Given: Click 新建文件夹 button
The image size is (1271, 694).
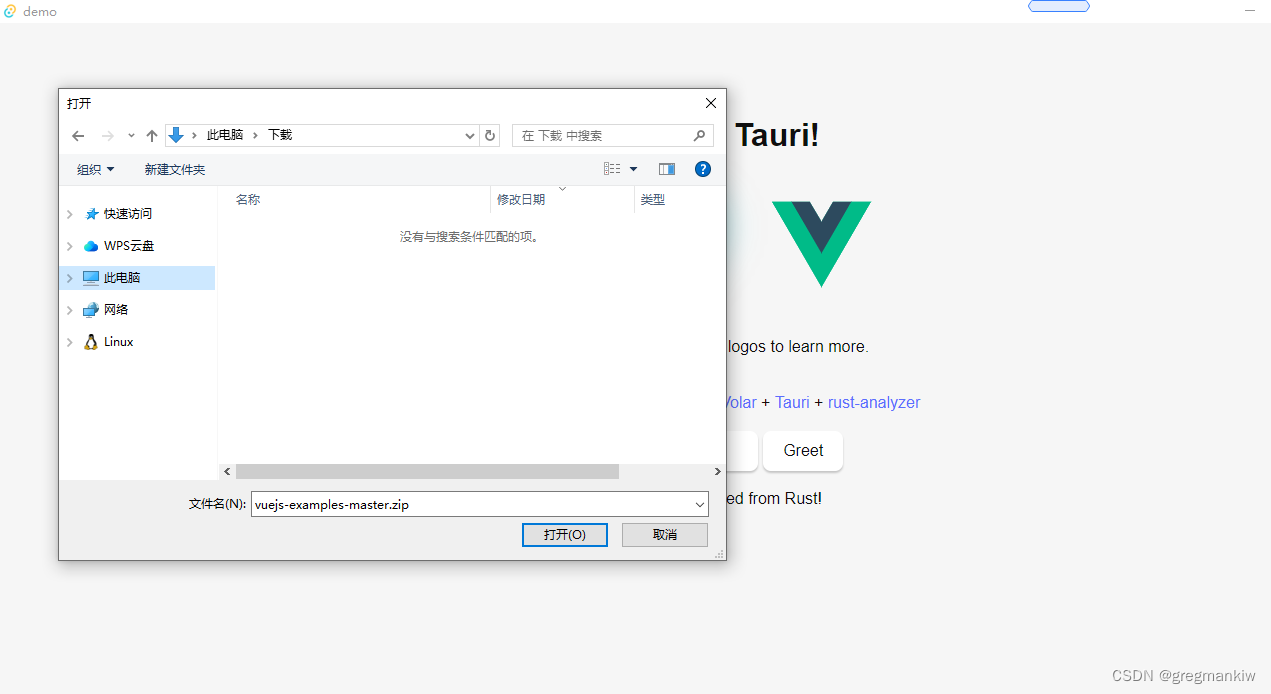Looking at the screenshot, I should click(x=175, y=170).
